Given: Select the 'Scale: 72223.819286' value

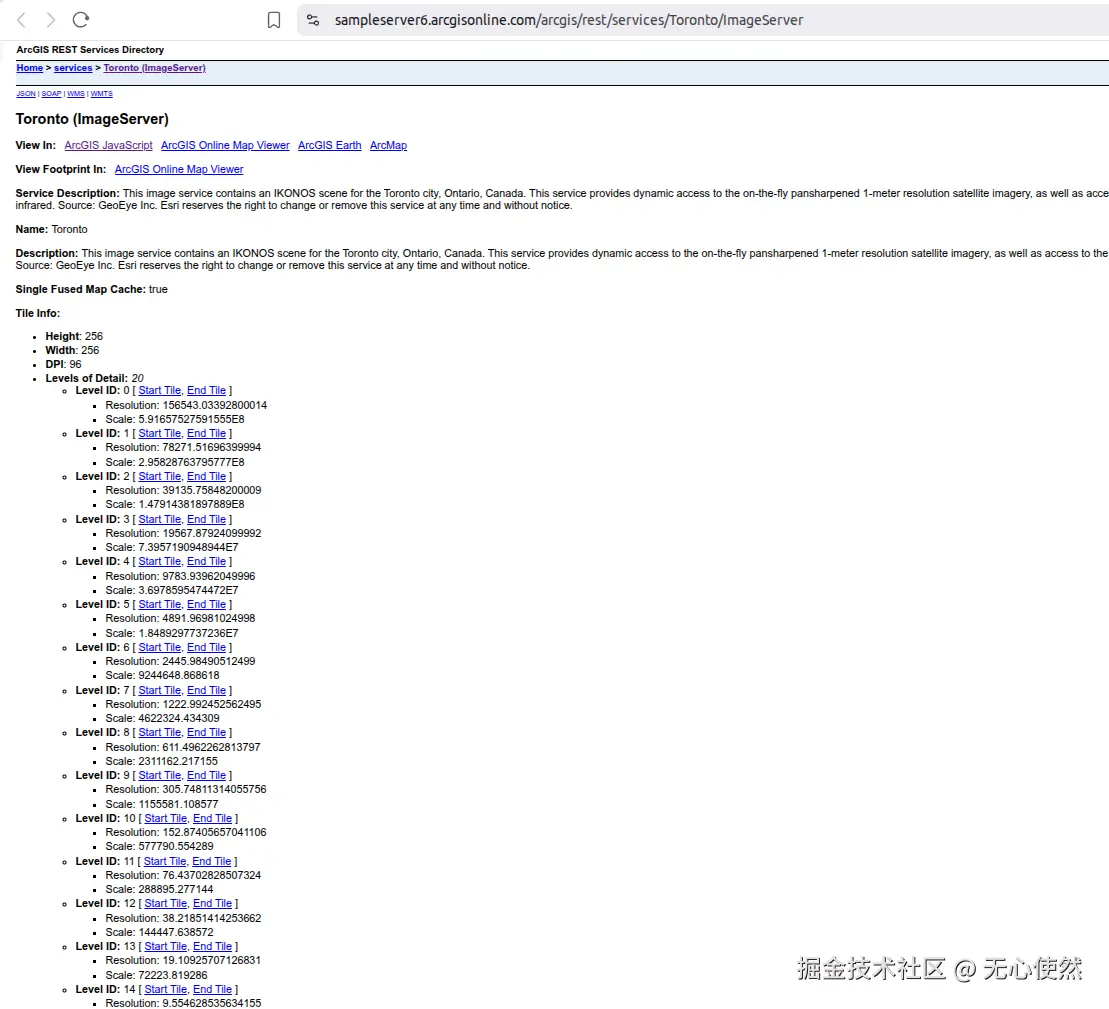Looking at the screenshot, I should pyautogui.click(x=156, y=975).
